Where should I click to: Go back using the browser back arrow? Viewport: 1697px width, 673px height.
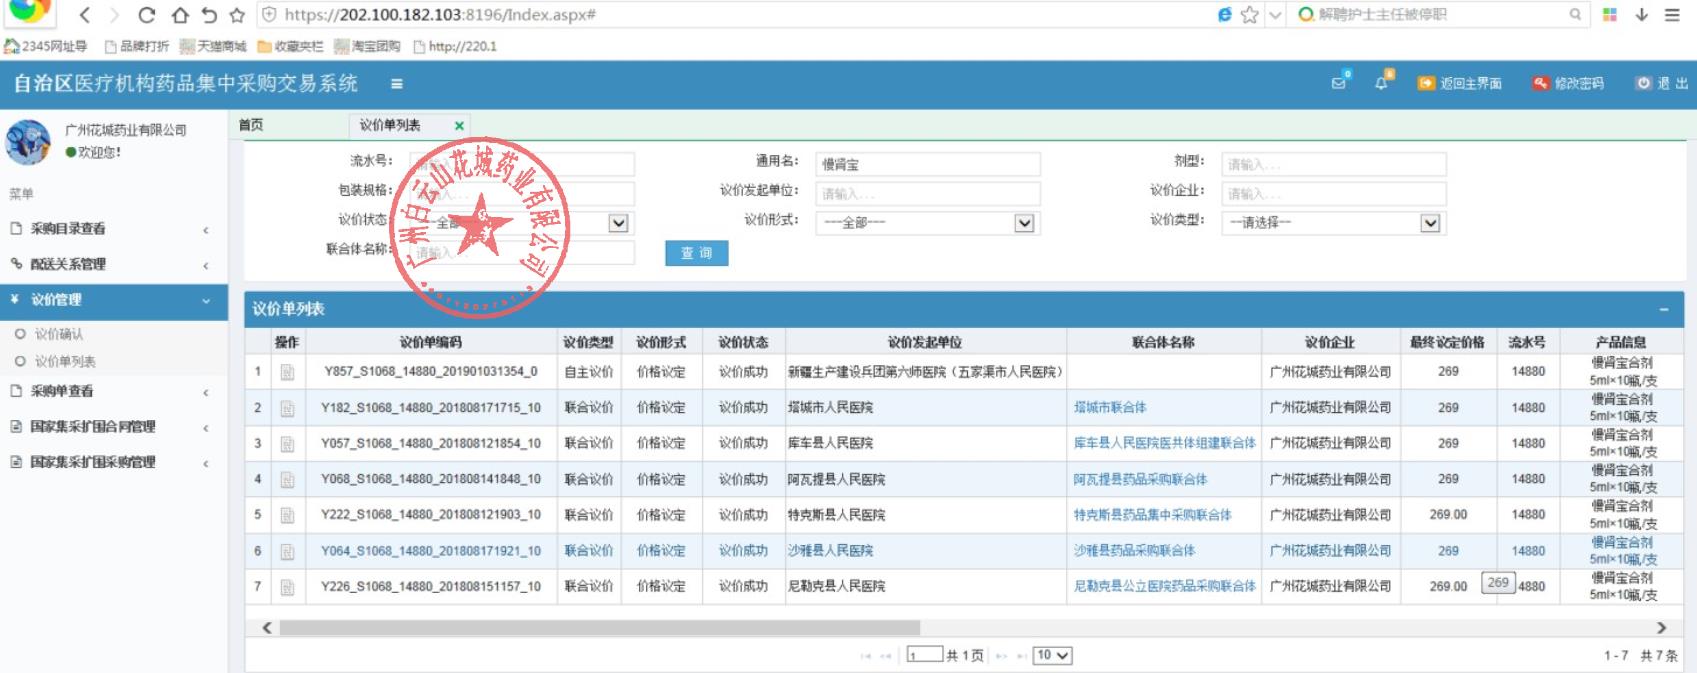click(85, 15)
